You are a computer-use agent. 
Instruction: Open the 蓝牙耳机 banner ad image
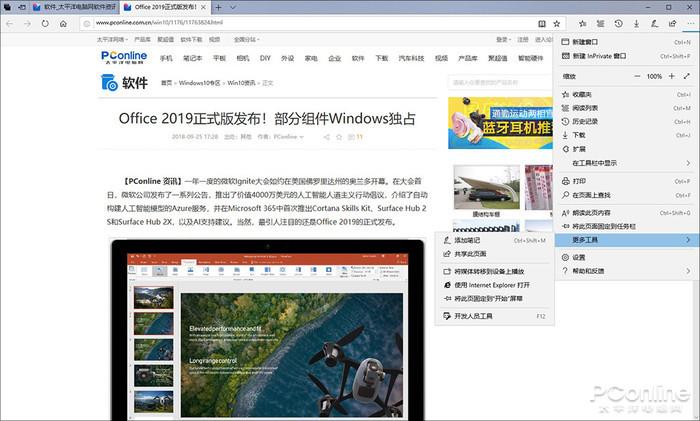pos(500,123)
